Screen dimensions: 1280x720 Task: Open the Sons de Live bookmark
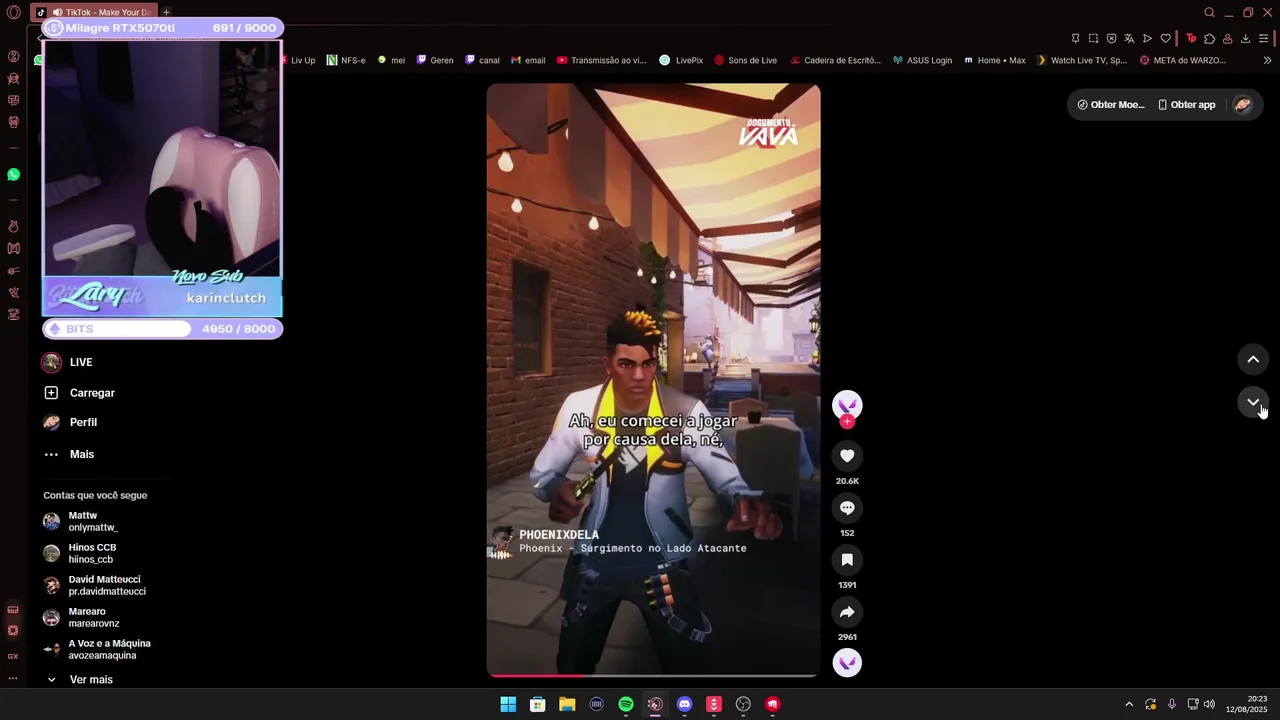tap(745, 60)
